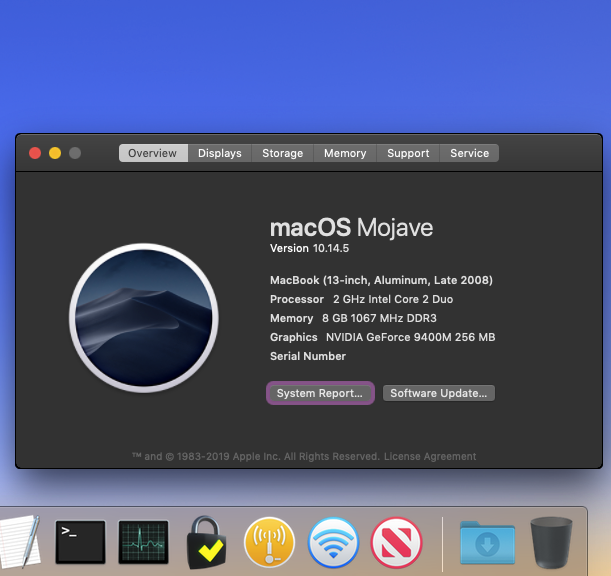
Task: Switch to the Service tab
Action: click(x=470, y=153)
